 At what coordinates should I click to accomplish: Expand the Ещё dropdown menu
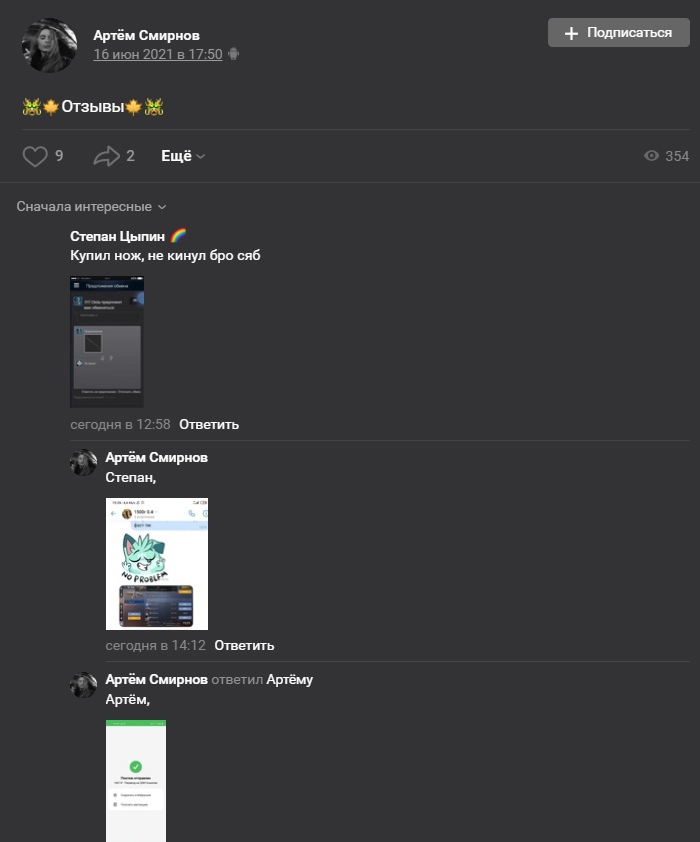(183, 156)
